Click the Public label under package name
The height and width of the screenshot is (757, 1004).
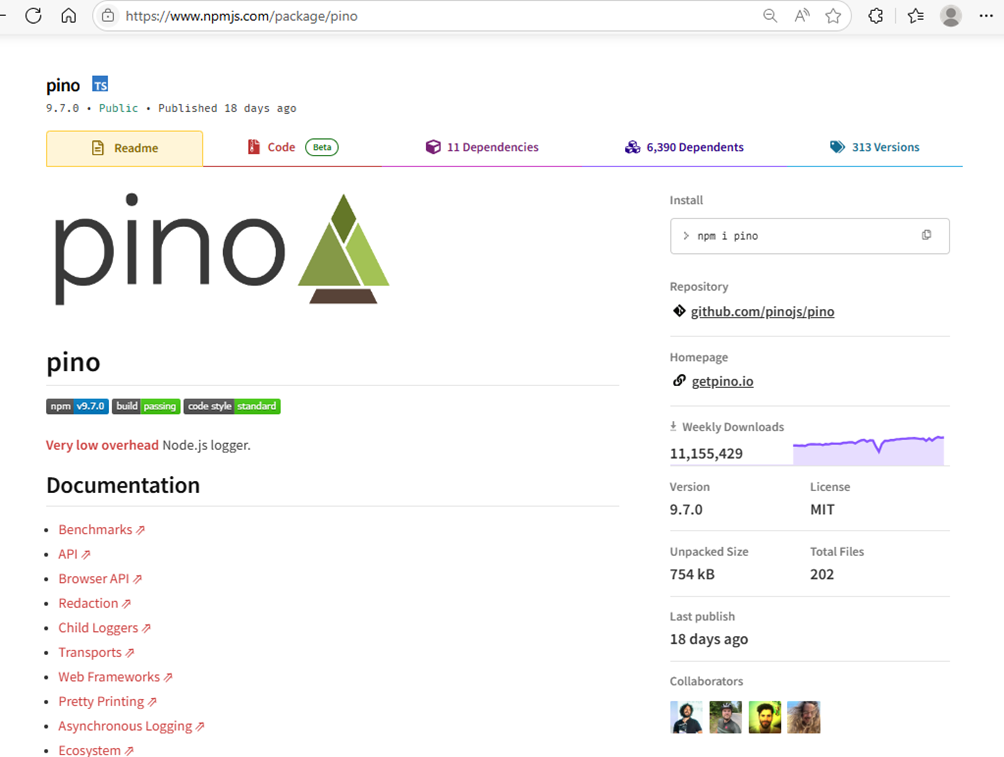point(118,108)
